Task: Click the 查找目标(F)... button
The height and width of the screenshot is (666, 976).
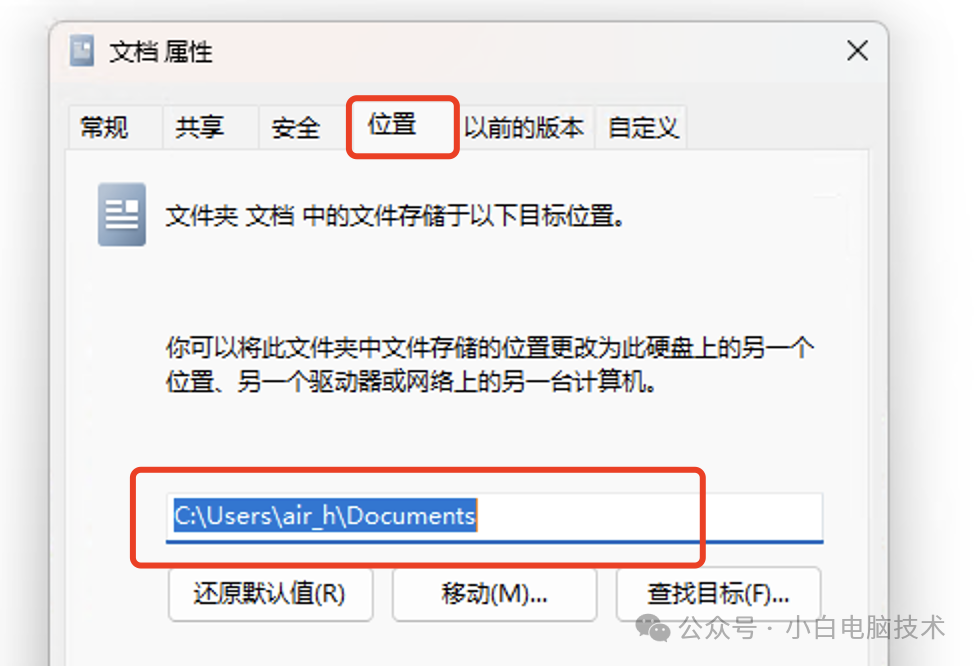Action: (718, 594)
